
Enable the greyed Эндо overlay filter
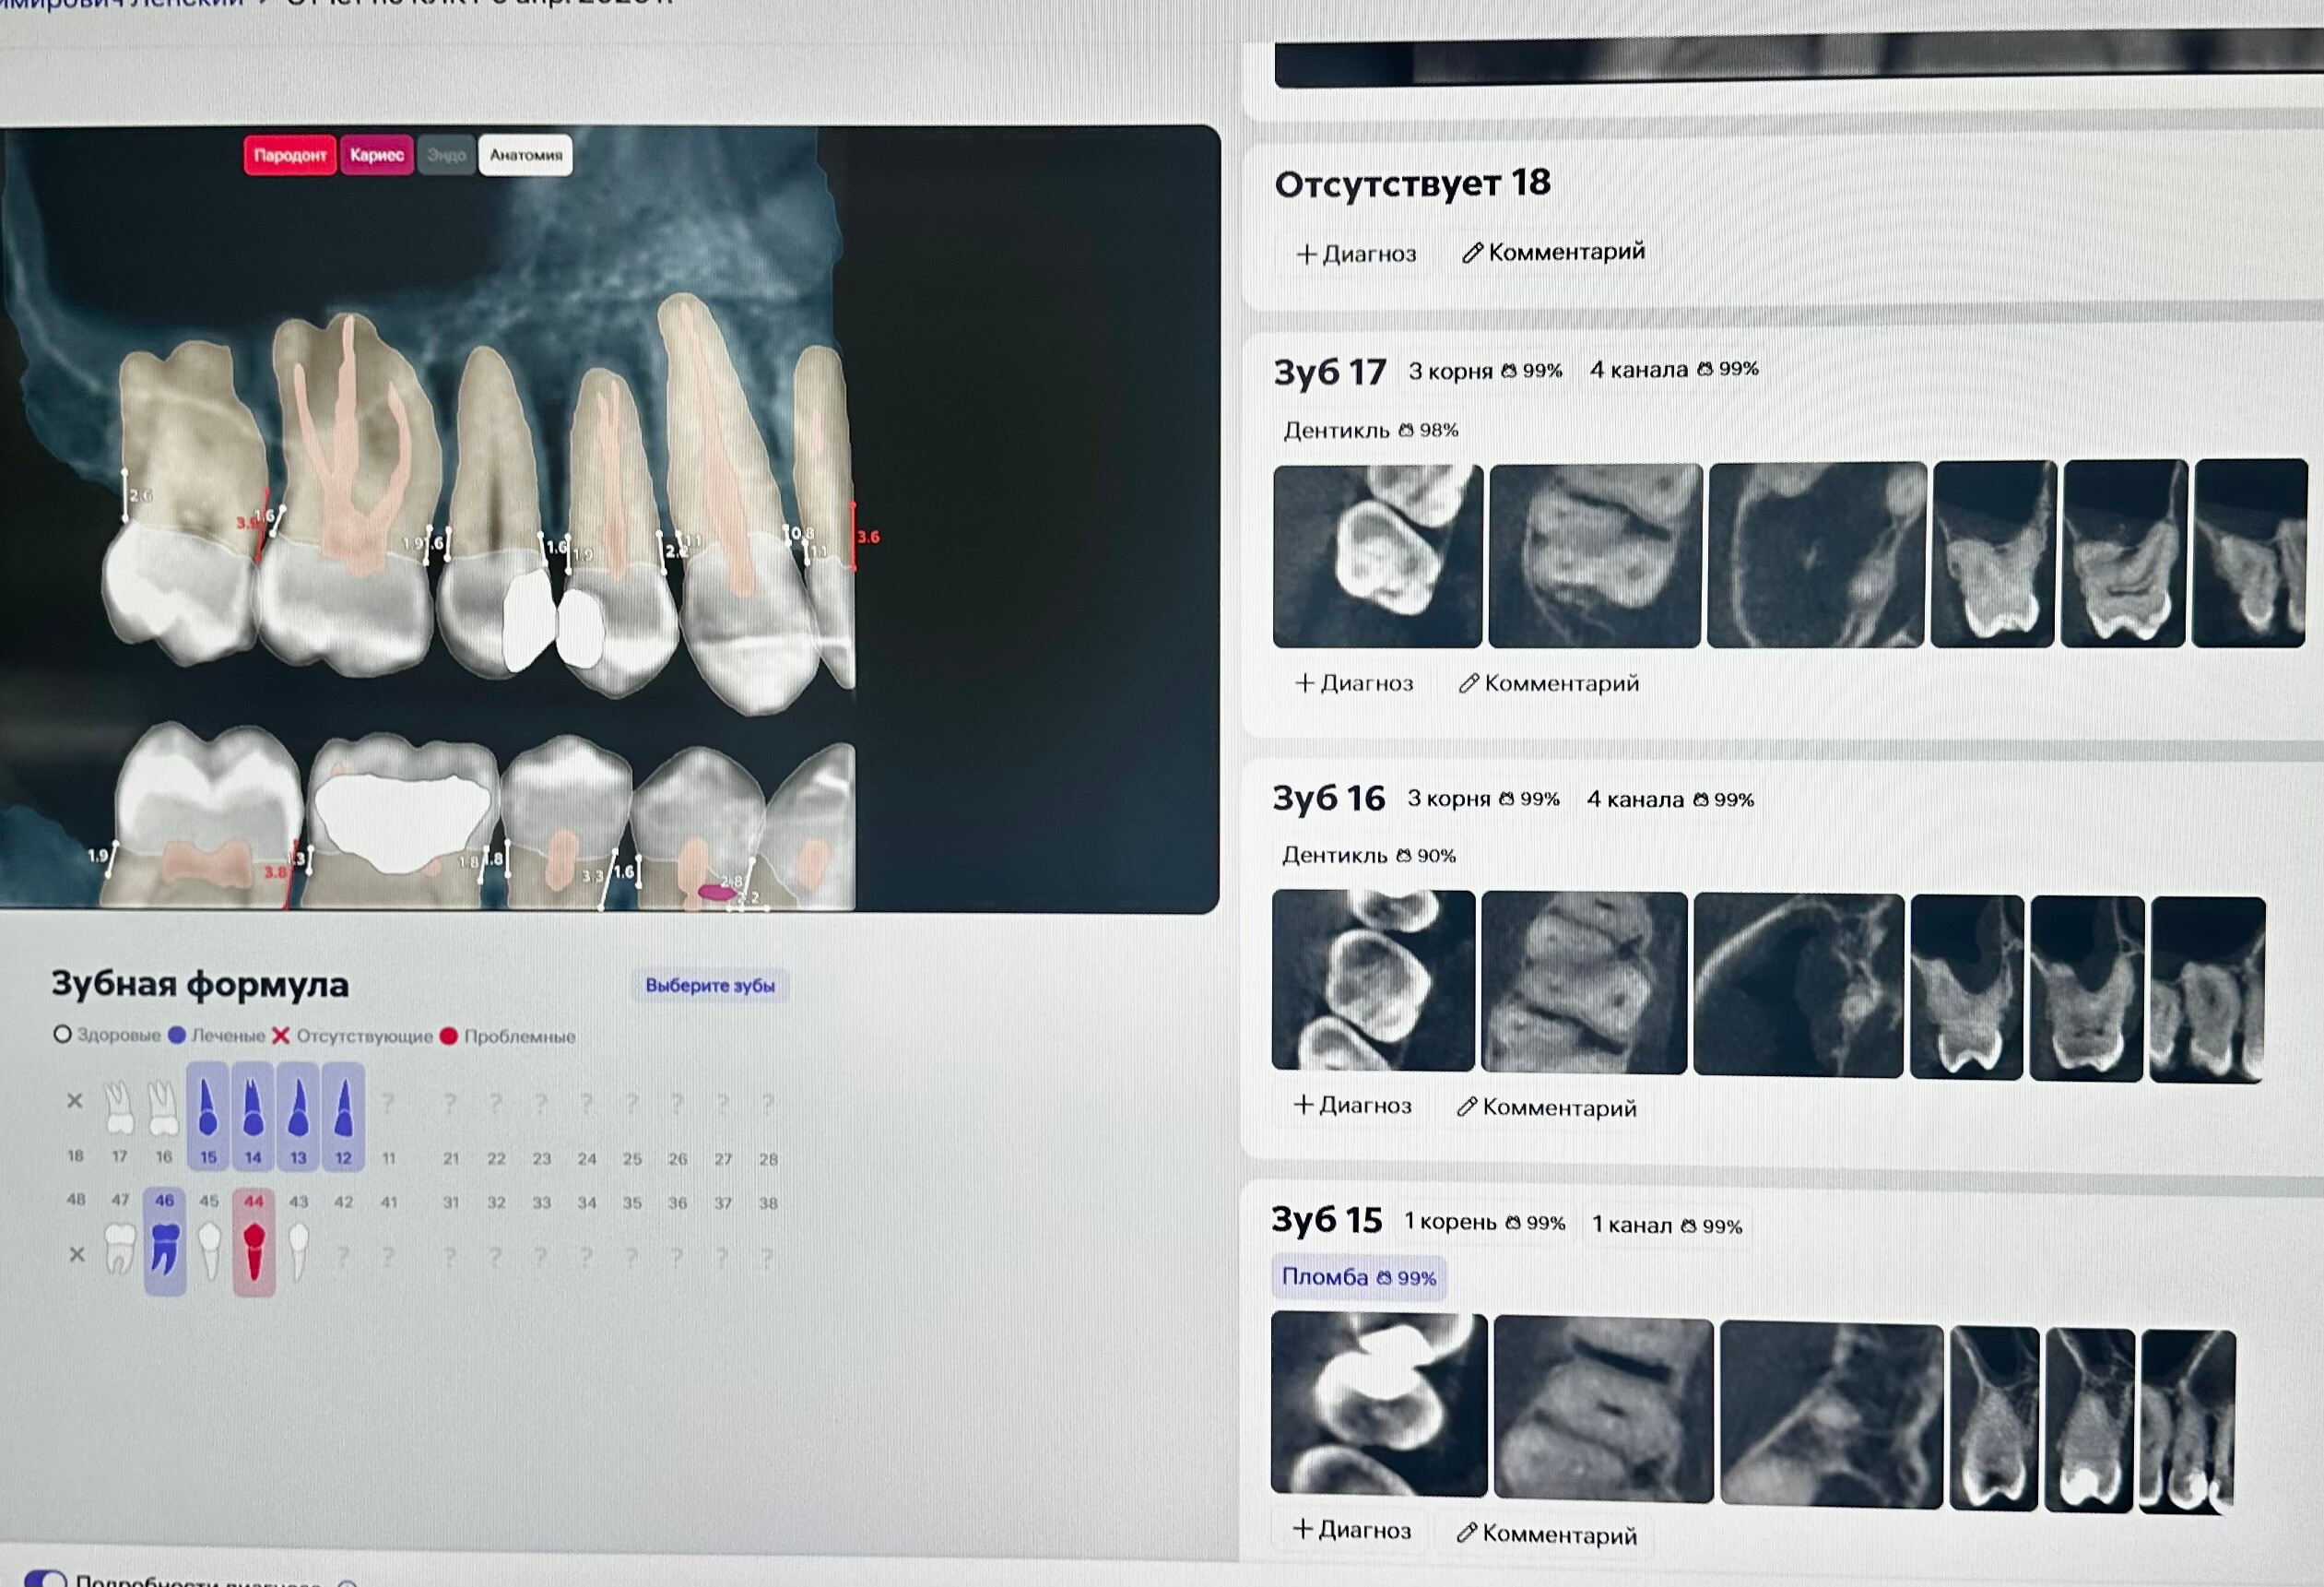click(446, 156)
